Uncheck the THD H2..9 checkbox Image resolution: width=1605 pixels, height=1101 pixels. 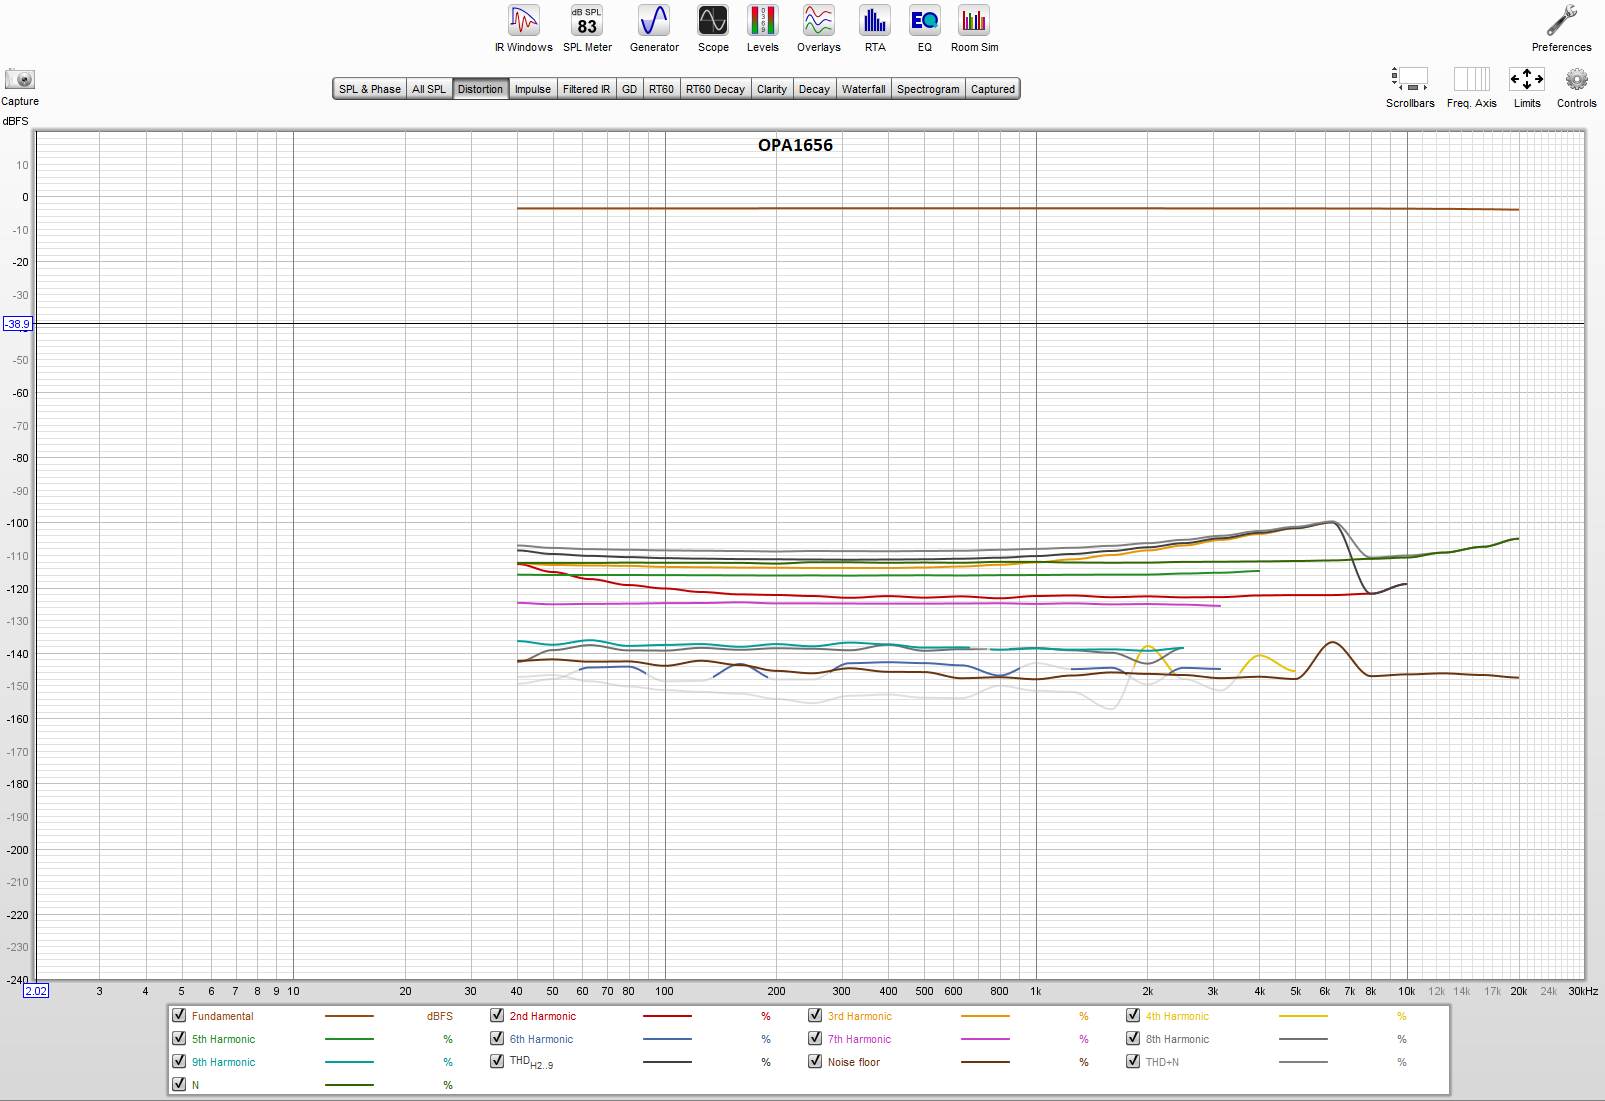[497, 1061]
